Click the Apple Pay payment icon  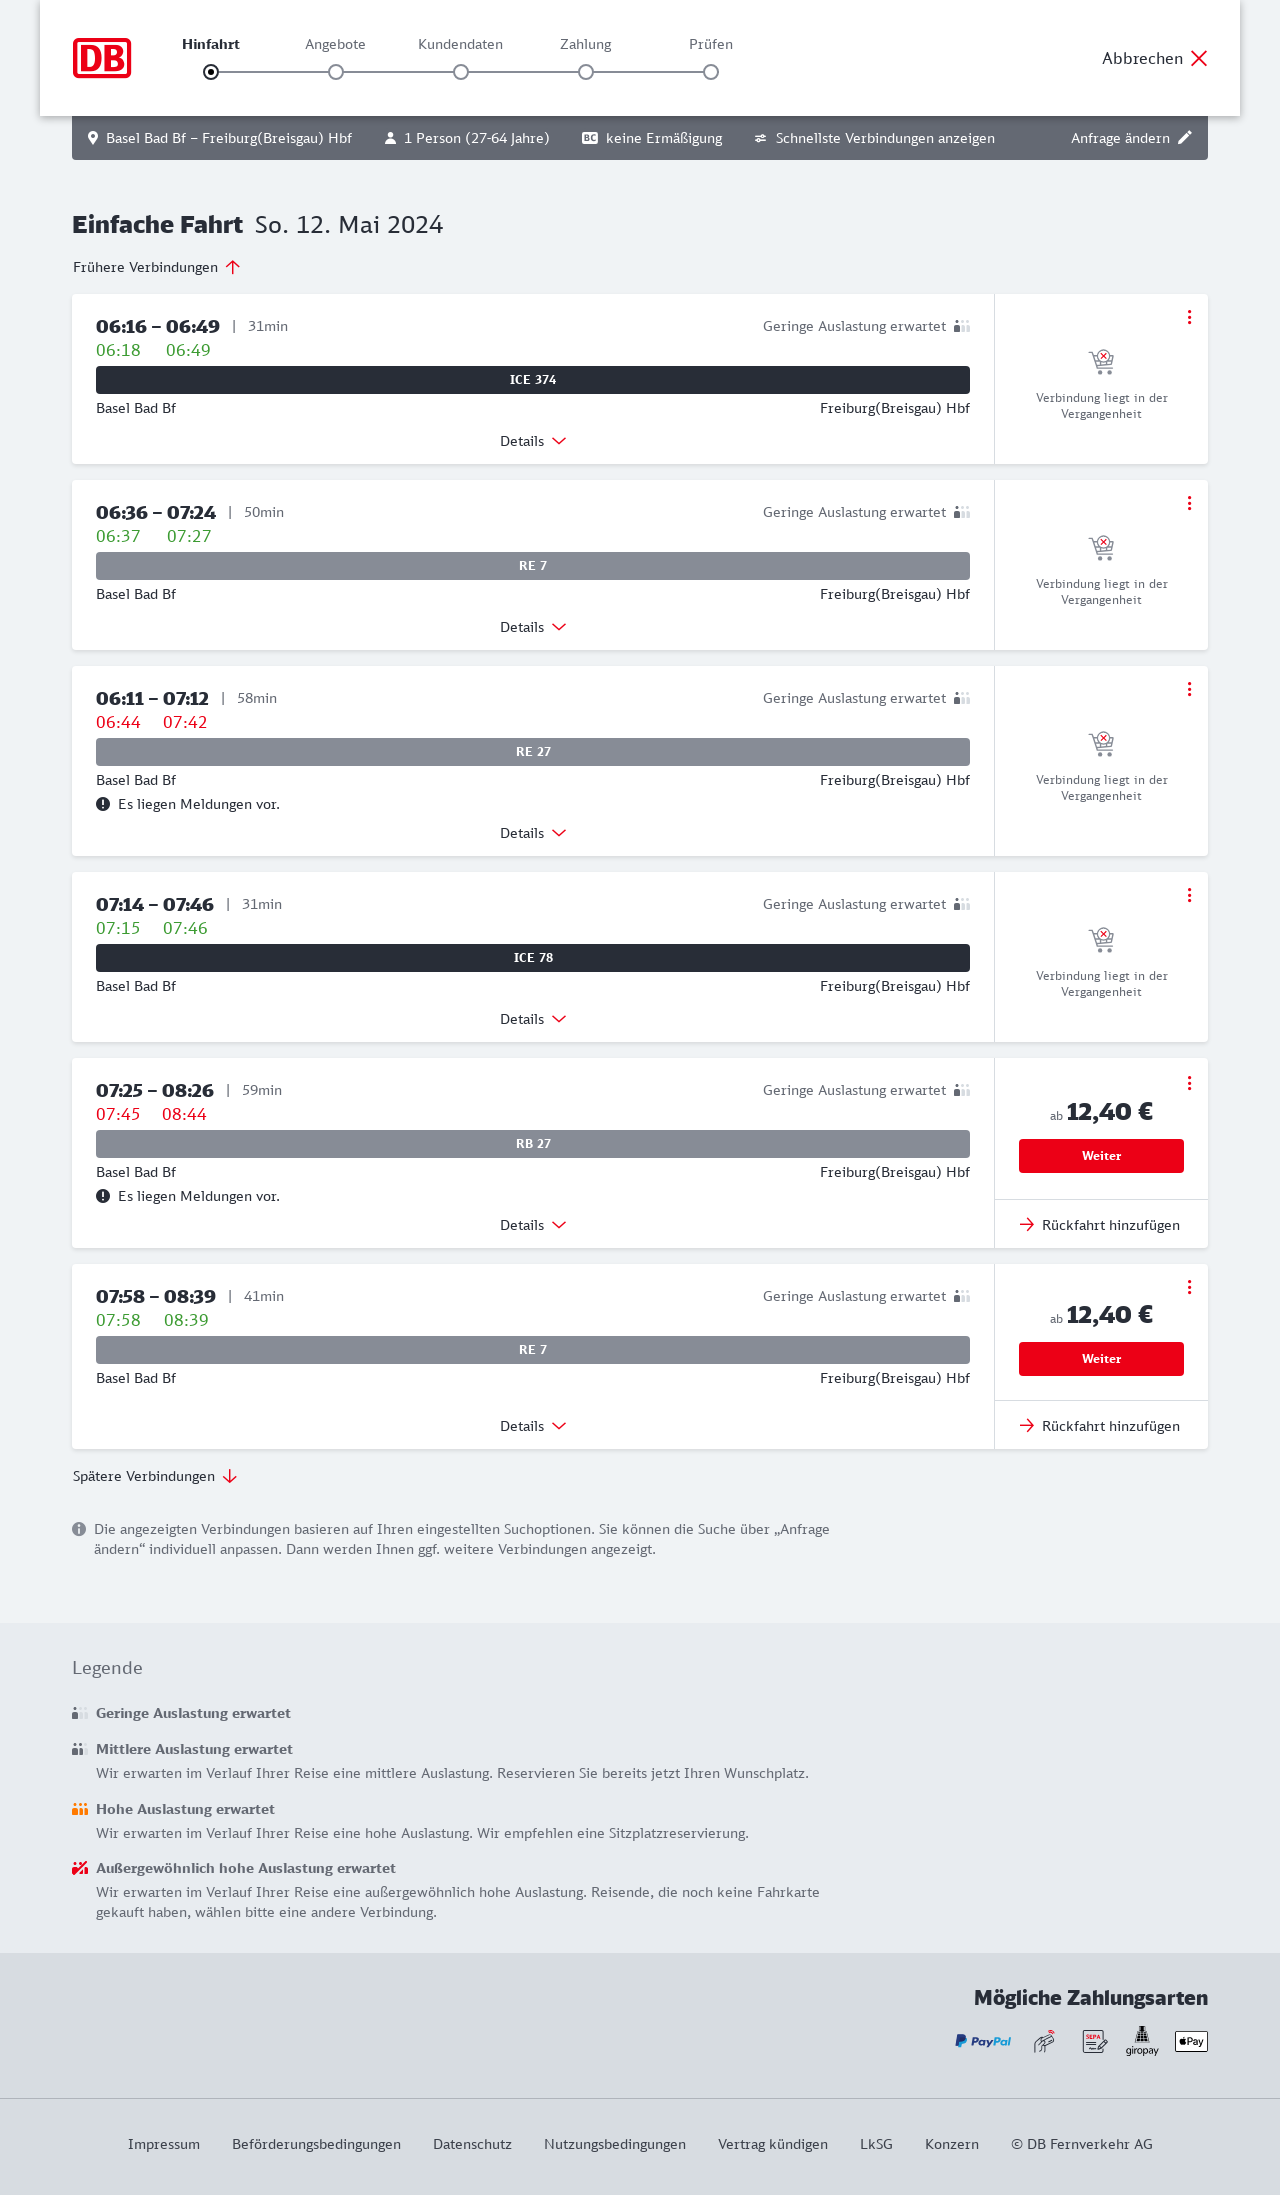pos(1191,2041)
